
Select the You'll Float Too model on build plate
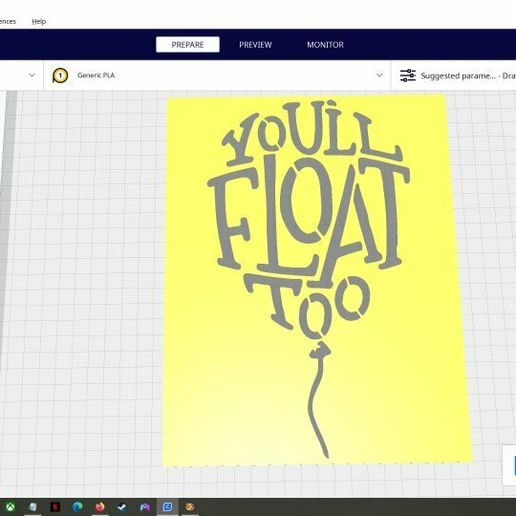pos(317,280)
